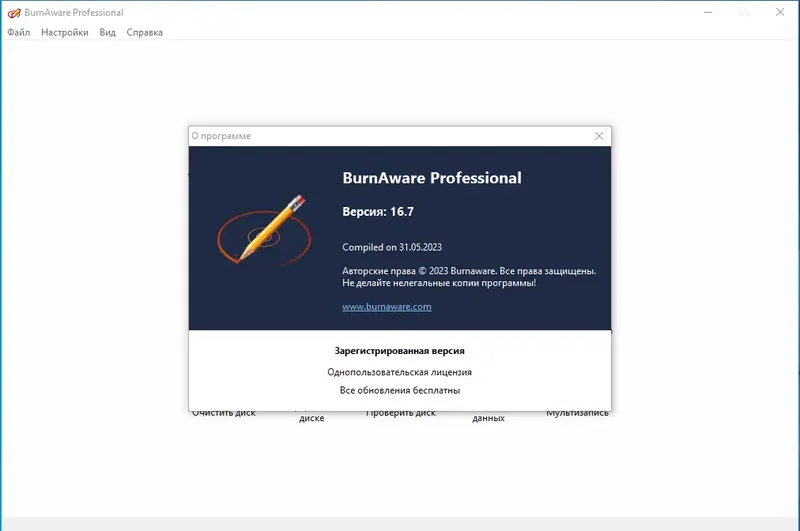Click 'Compiled on 31.05.2023' text
This screenshot has height=531, width=800.
coord(392,247)
